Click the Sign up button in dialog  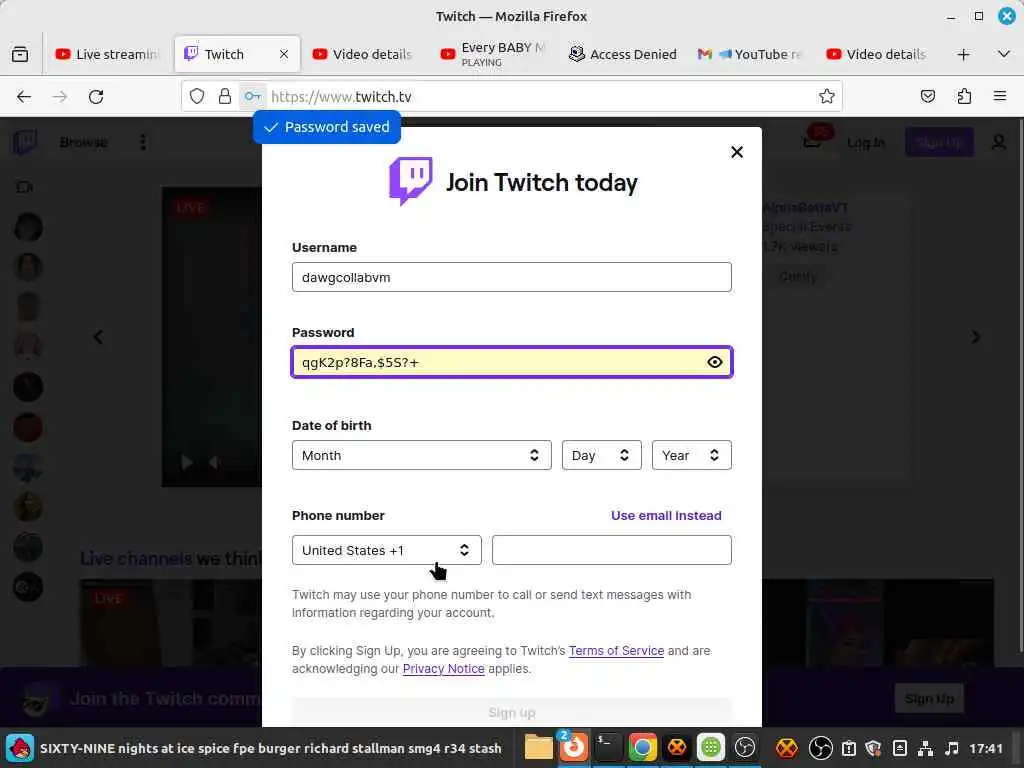click(511, 712)
